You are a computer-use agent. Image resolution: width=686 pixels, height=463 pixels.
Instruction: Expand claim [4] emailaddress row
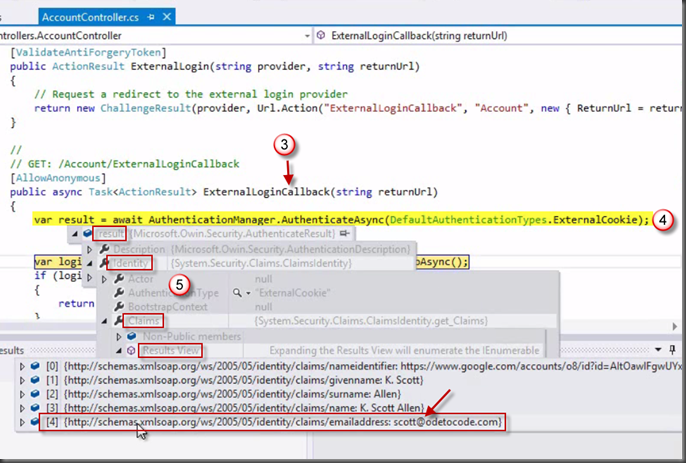point(22,422)
